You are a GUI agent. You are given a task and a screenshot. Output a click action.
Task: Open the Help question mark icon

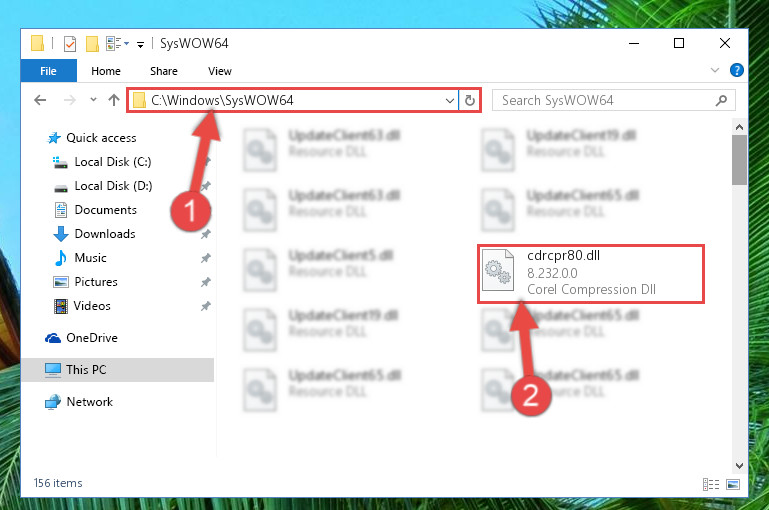(736, 71)
